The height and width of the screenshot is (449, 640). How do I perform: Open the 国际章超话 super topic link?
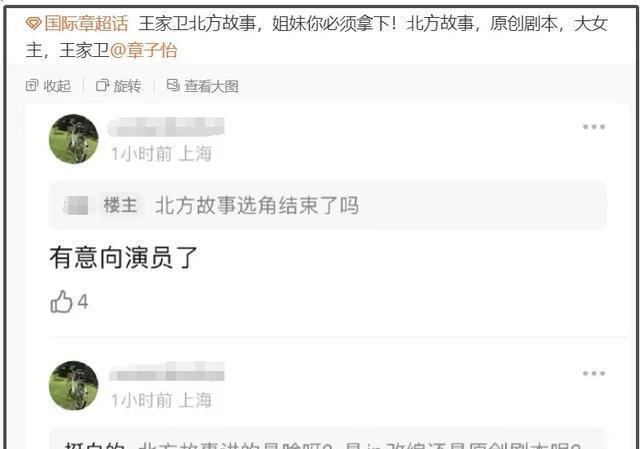[x=86, y=23]
